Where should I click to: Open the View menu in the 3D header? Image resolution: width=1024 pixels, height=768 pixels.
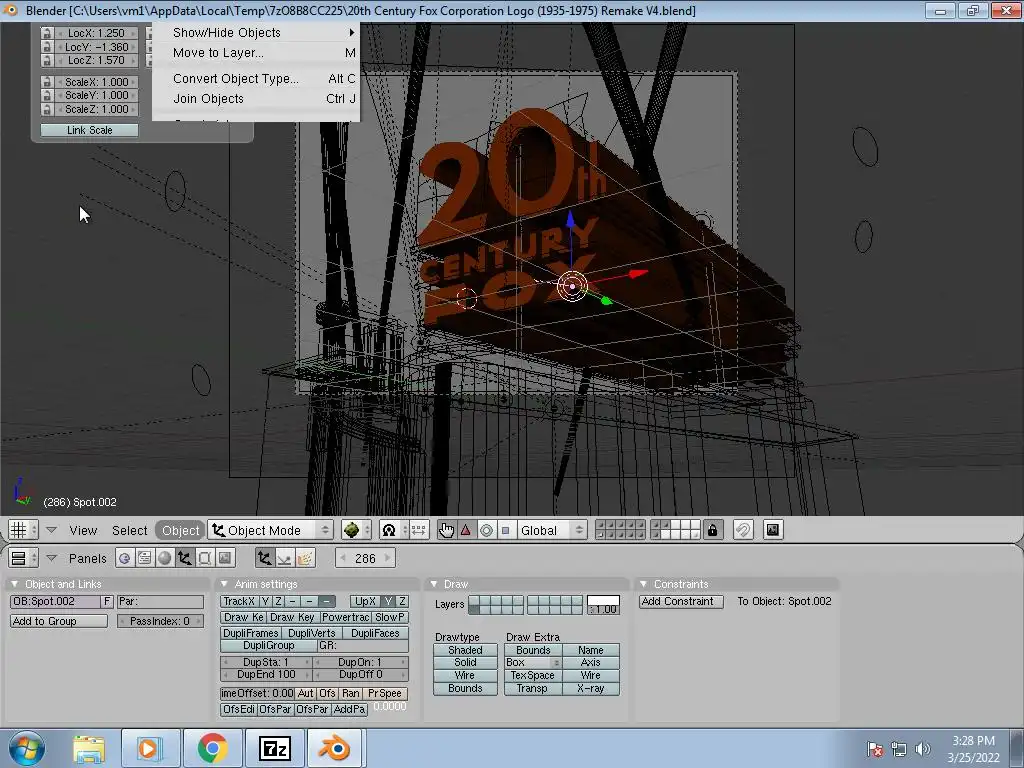coord(83,530)
